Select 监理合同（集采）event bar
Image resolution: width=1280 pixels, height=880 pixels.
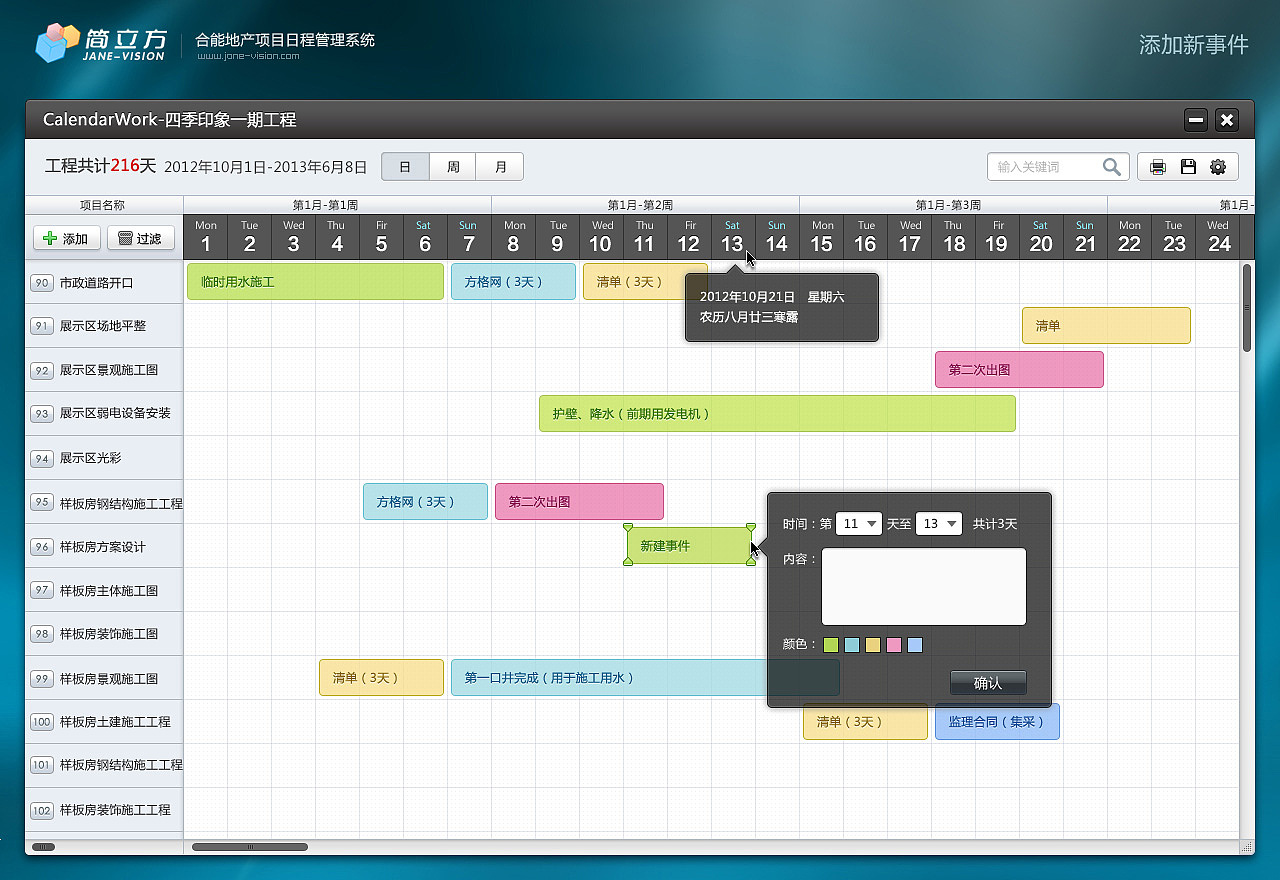point(997,721)
